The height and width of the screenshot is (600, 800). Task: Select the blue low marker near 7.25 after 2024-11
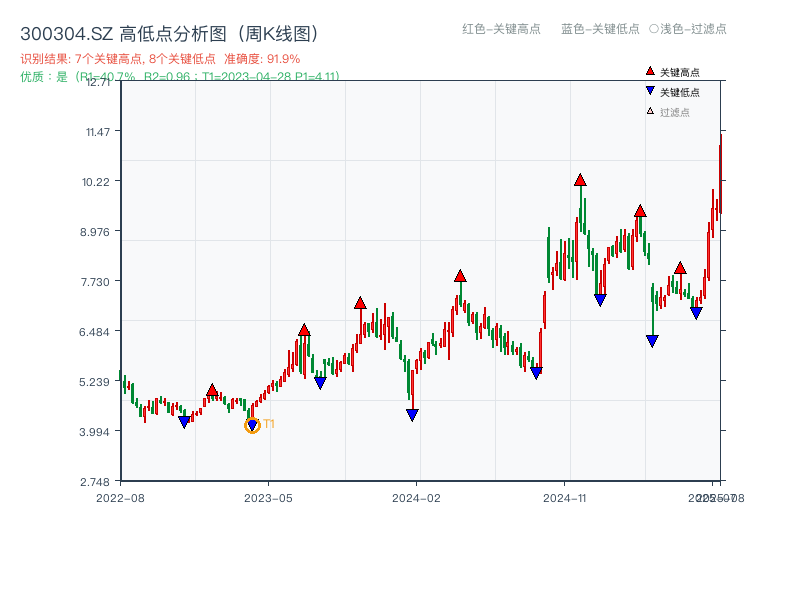click(x=600, y=300)
